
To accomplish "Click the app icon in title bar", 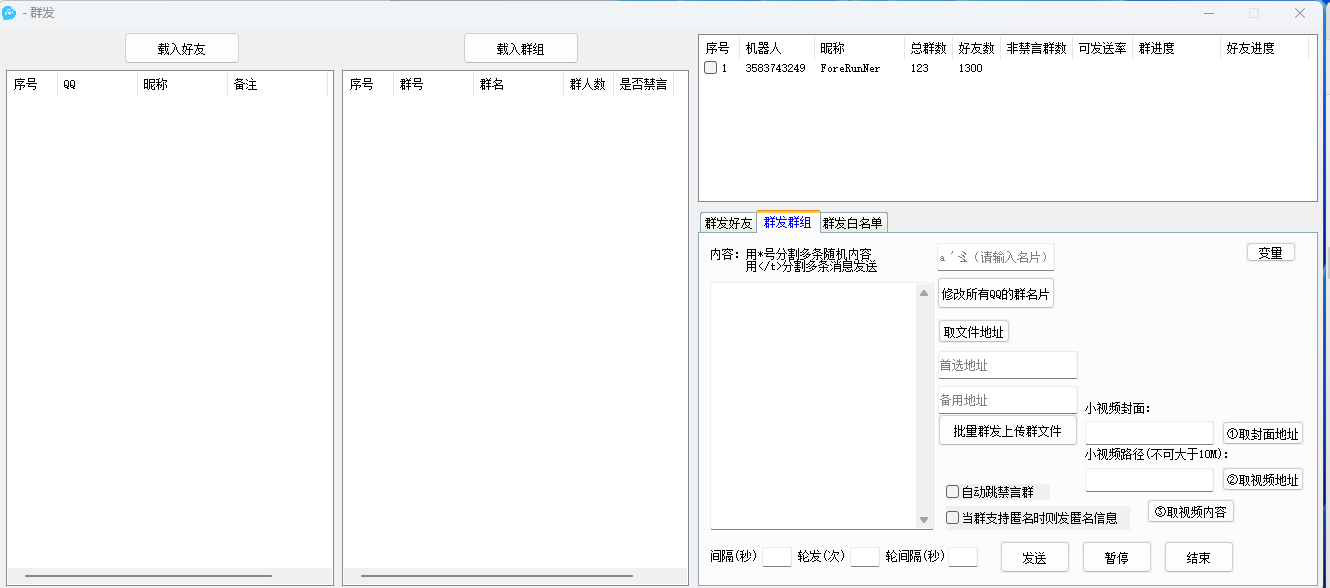I will 10,13.
